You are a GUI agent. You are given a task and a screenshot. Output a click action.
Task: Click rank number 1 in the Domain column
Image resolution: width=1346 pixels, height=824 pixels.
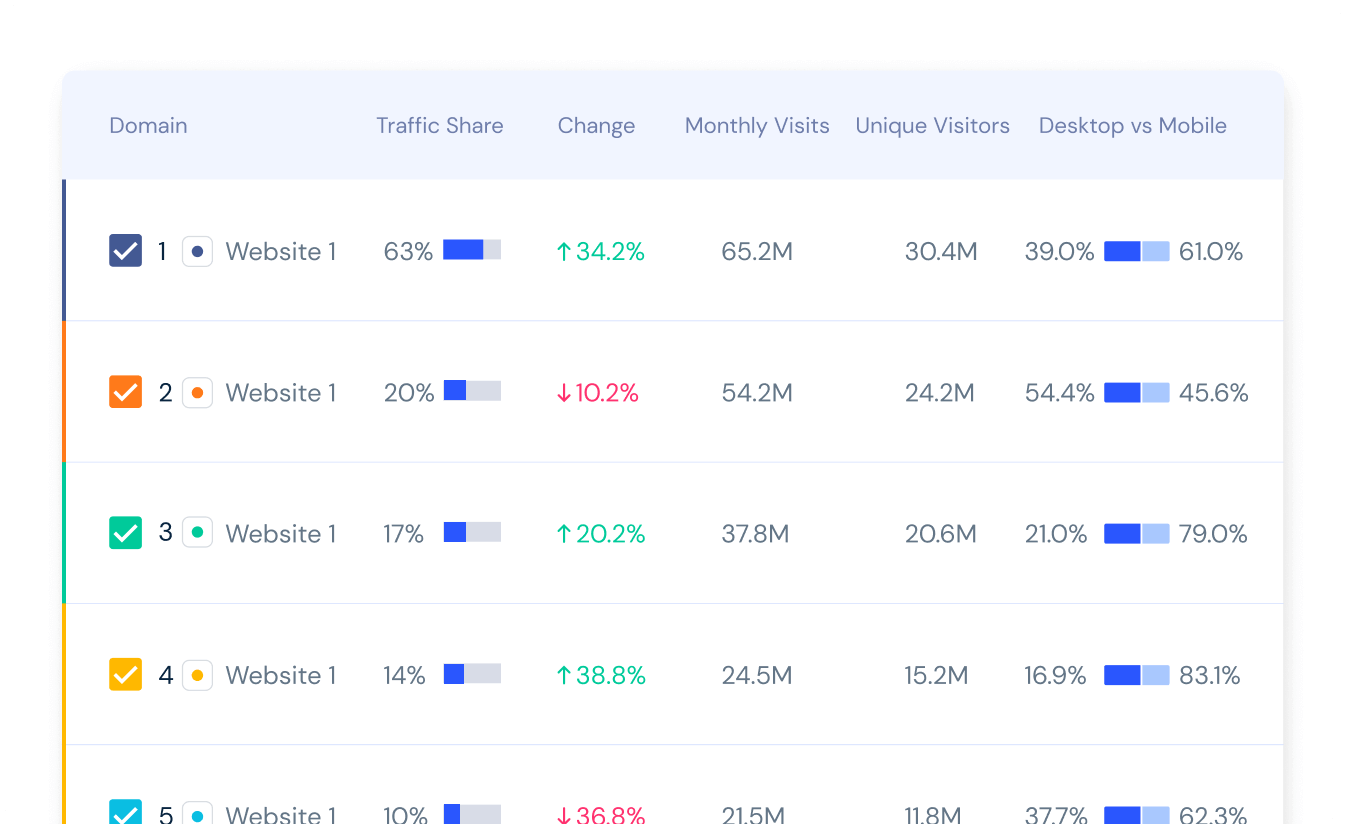(162, 252)
